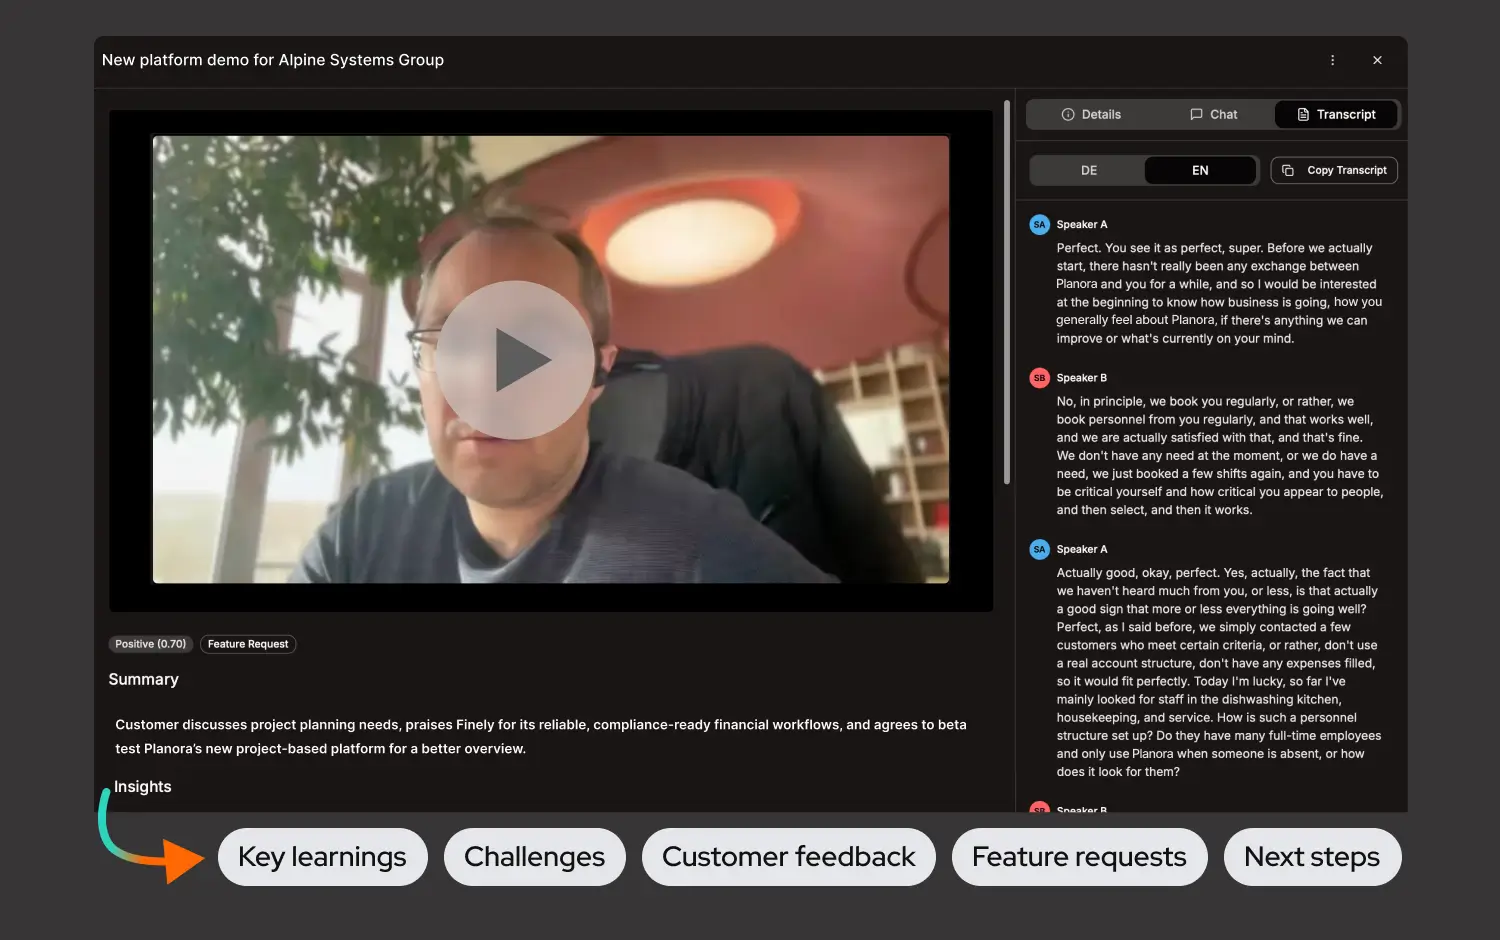This screenshot has height=940, width=1500.
Task: Switch the transcript language to DE
Action: (1088, 170)
